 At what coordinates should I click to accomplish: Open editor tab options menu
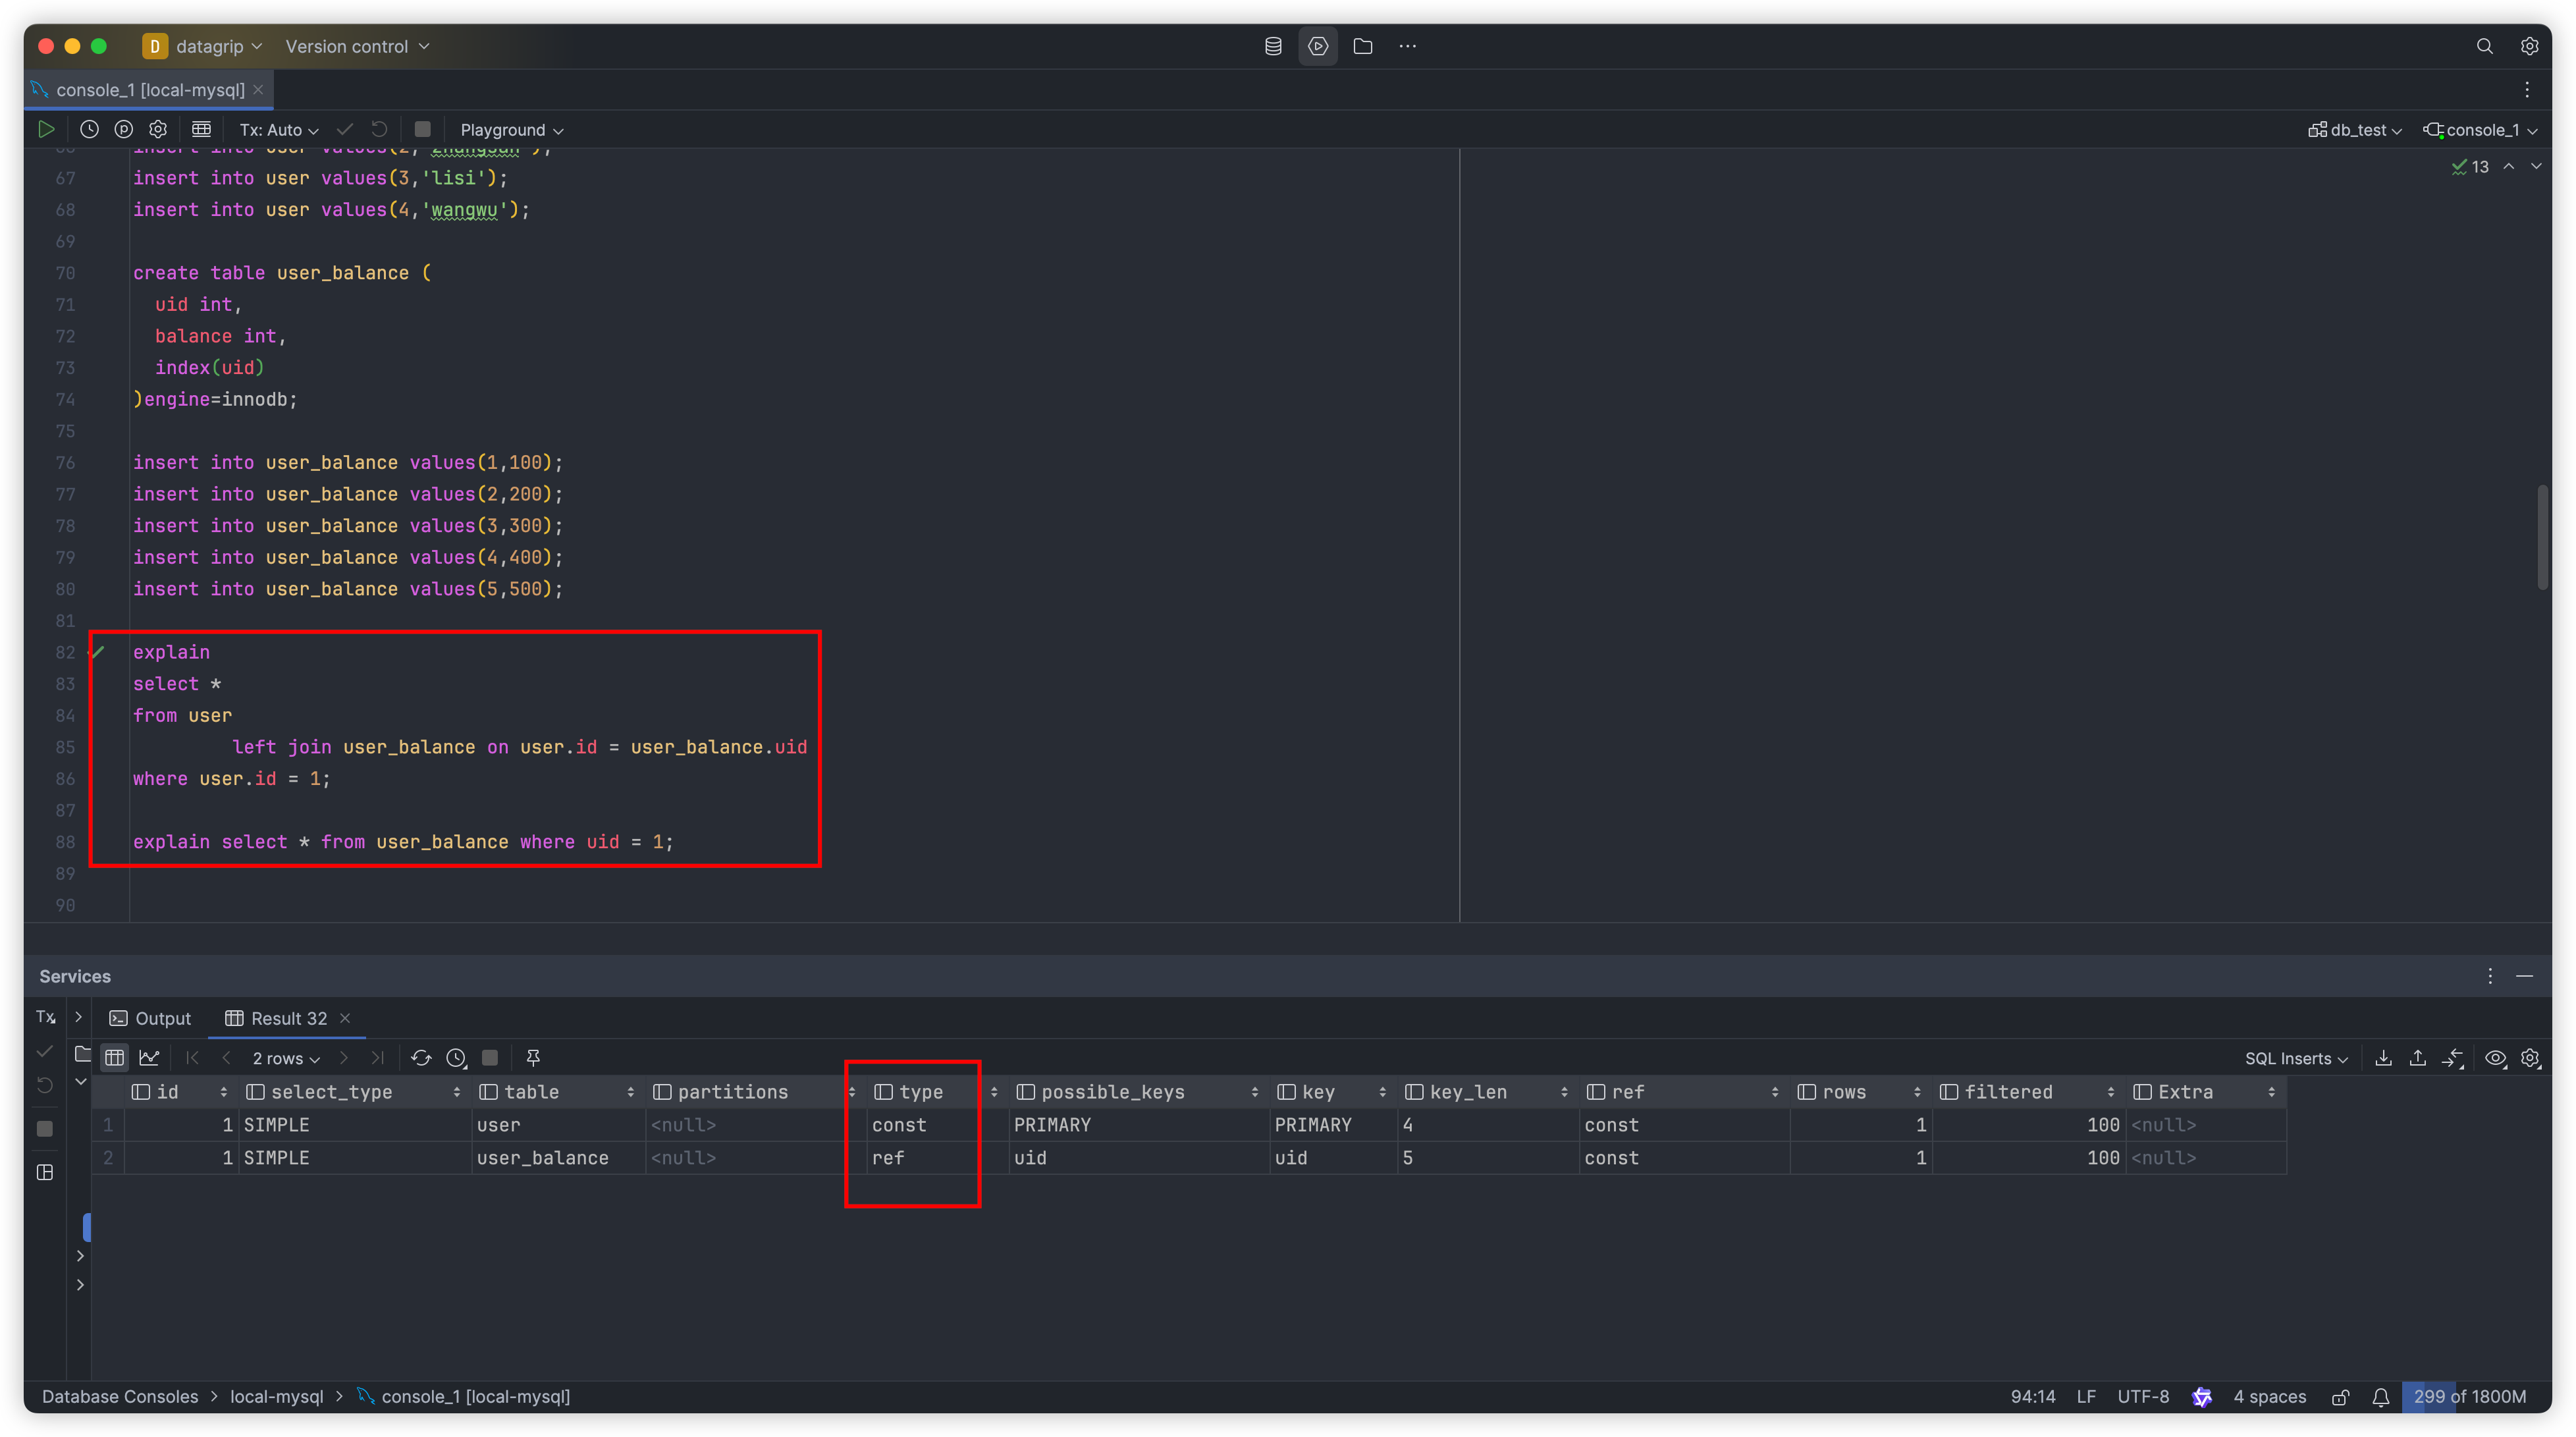pos(2527,90)
